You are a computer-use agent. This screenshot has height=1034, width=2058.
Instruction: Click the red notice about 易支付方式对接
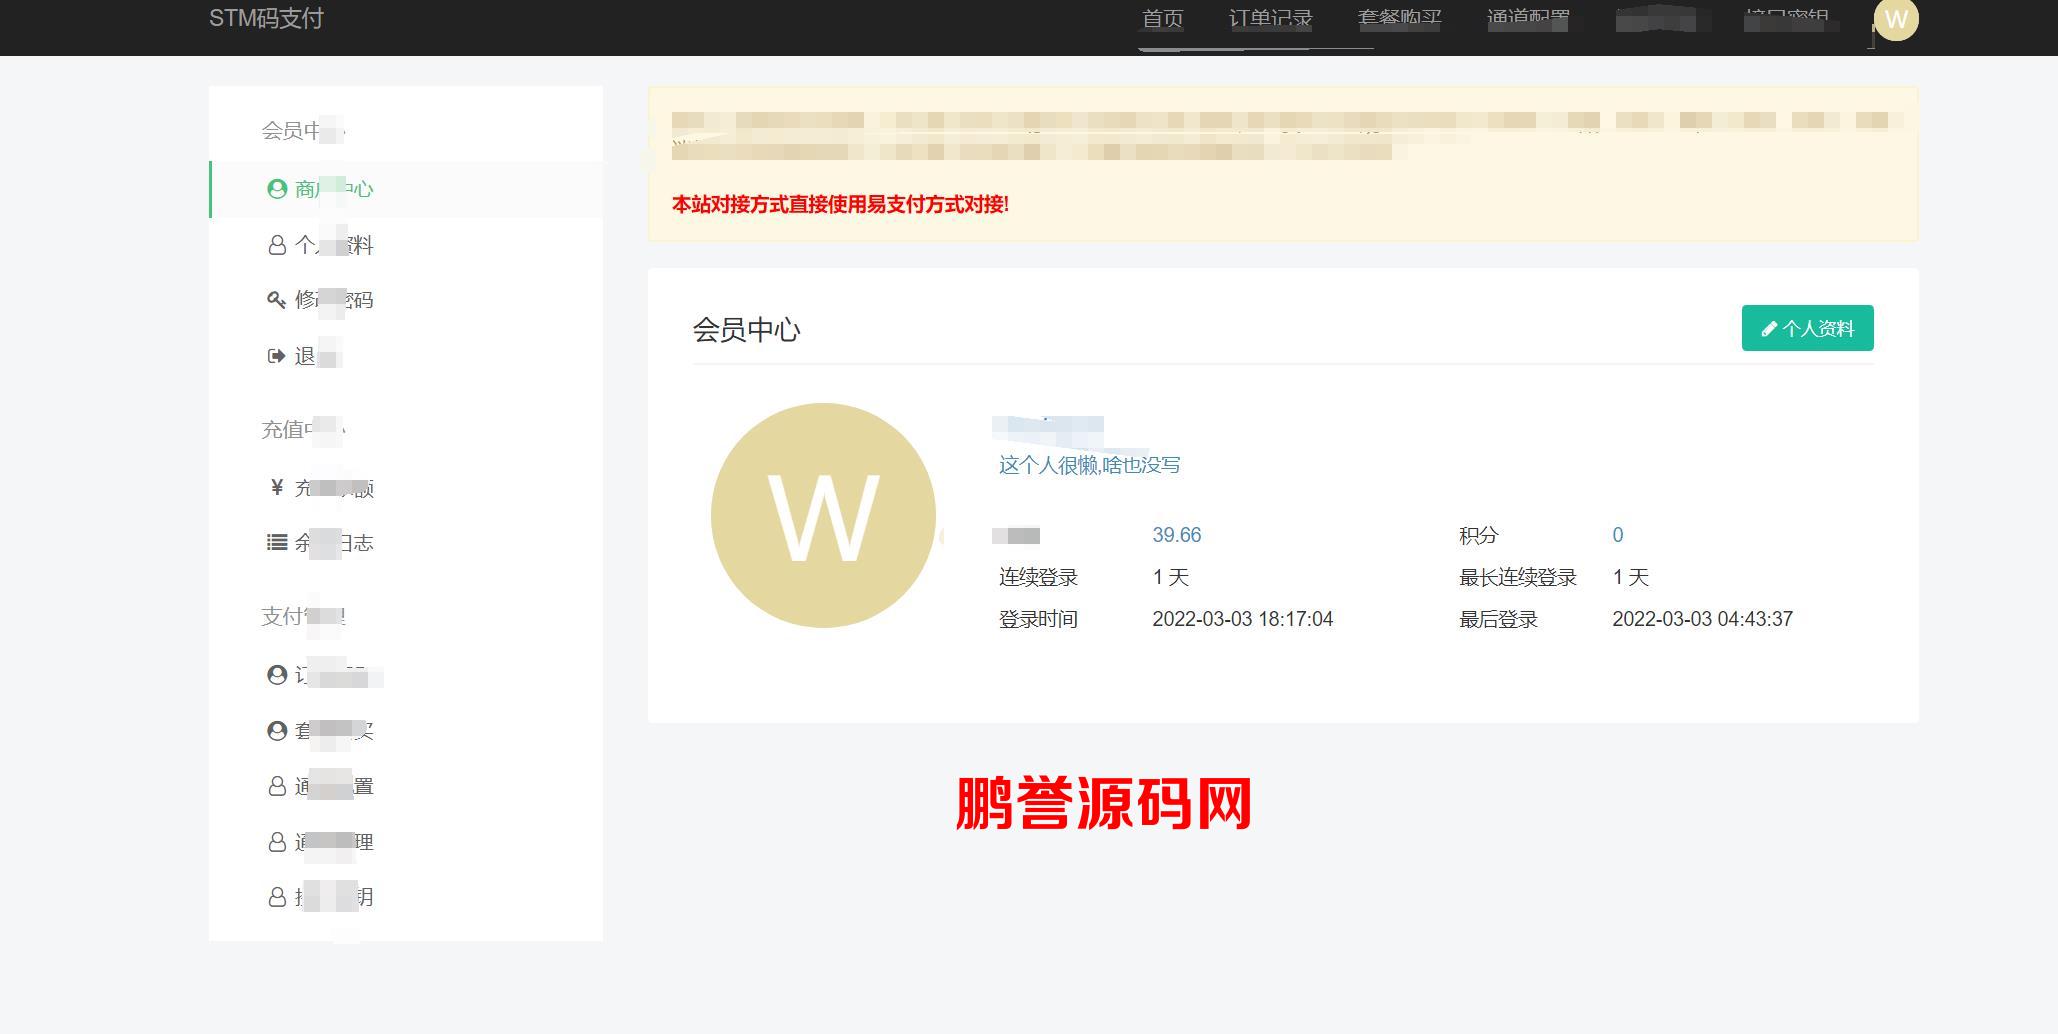[840, 204]
